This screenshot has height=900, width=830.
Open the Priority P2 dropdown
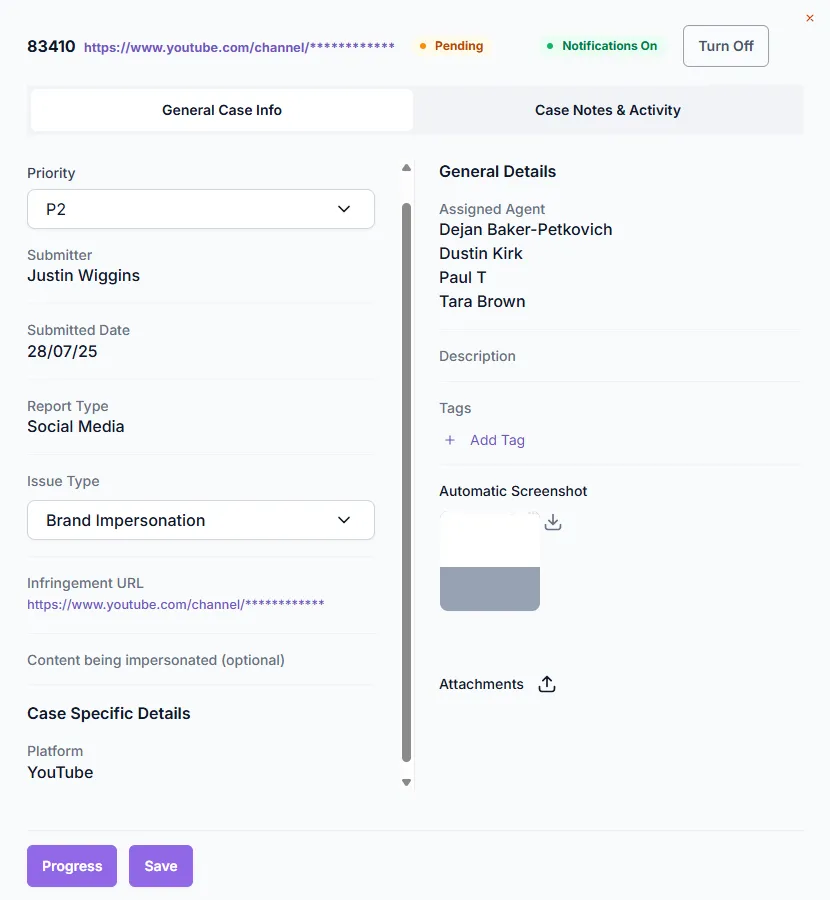(x=201, y=209)
